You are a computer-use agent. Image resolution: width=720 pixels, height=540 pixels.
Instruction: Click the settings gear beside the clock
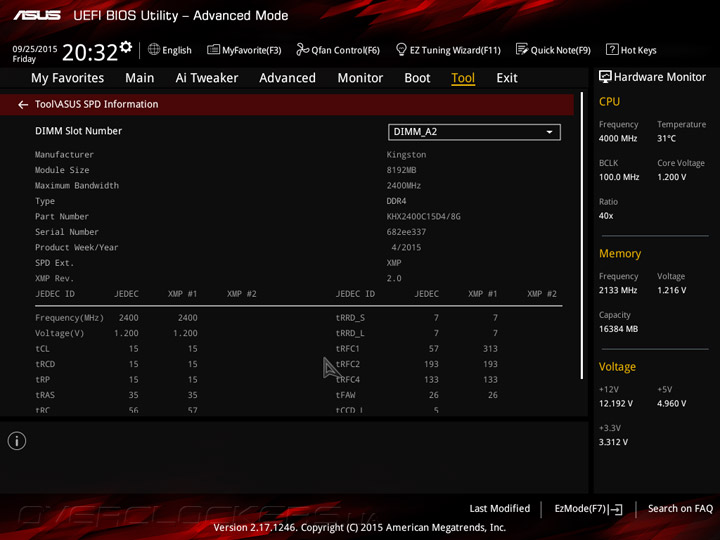[126, 47]
